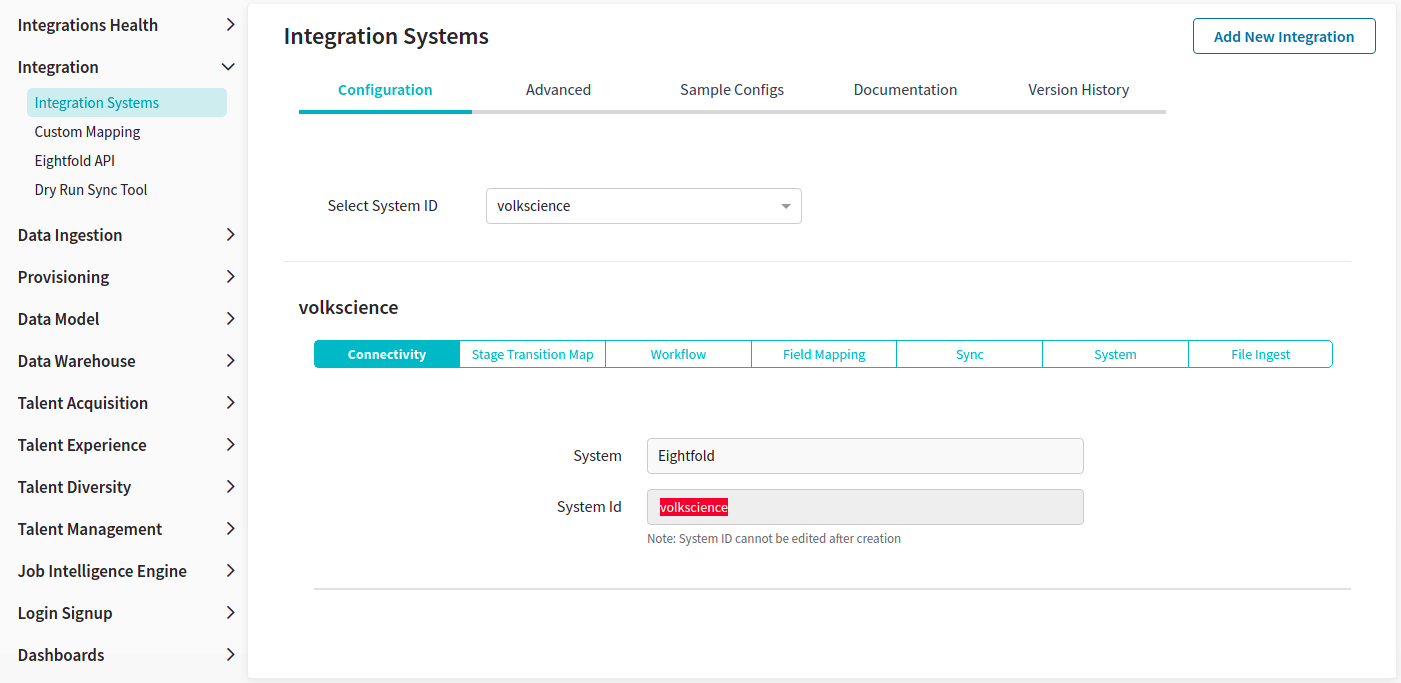This screenshot has width=1401, height=683.
Task: Click the Data Model menu label
Action: coord(59,319)
